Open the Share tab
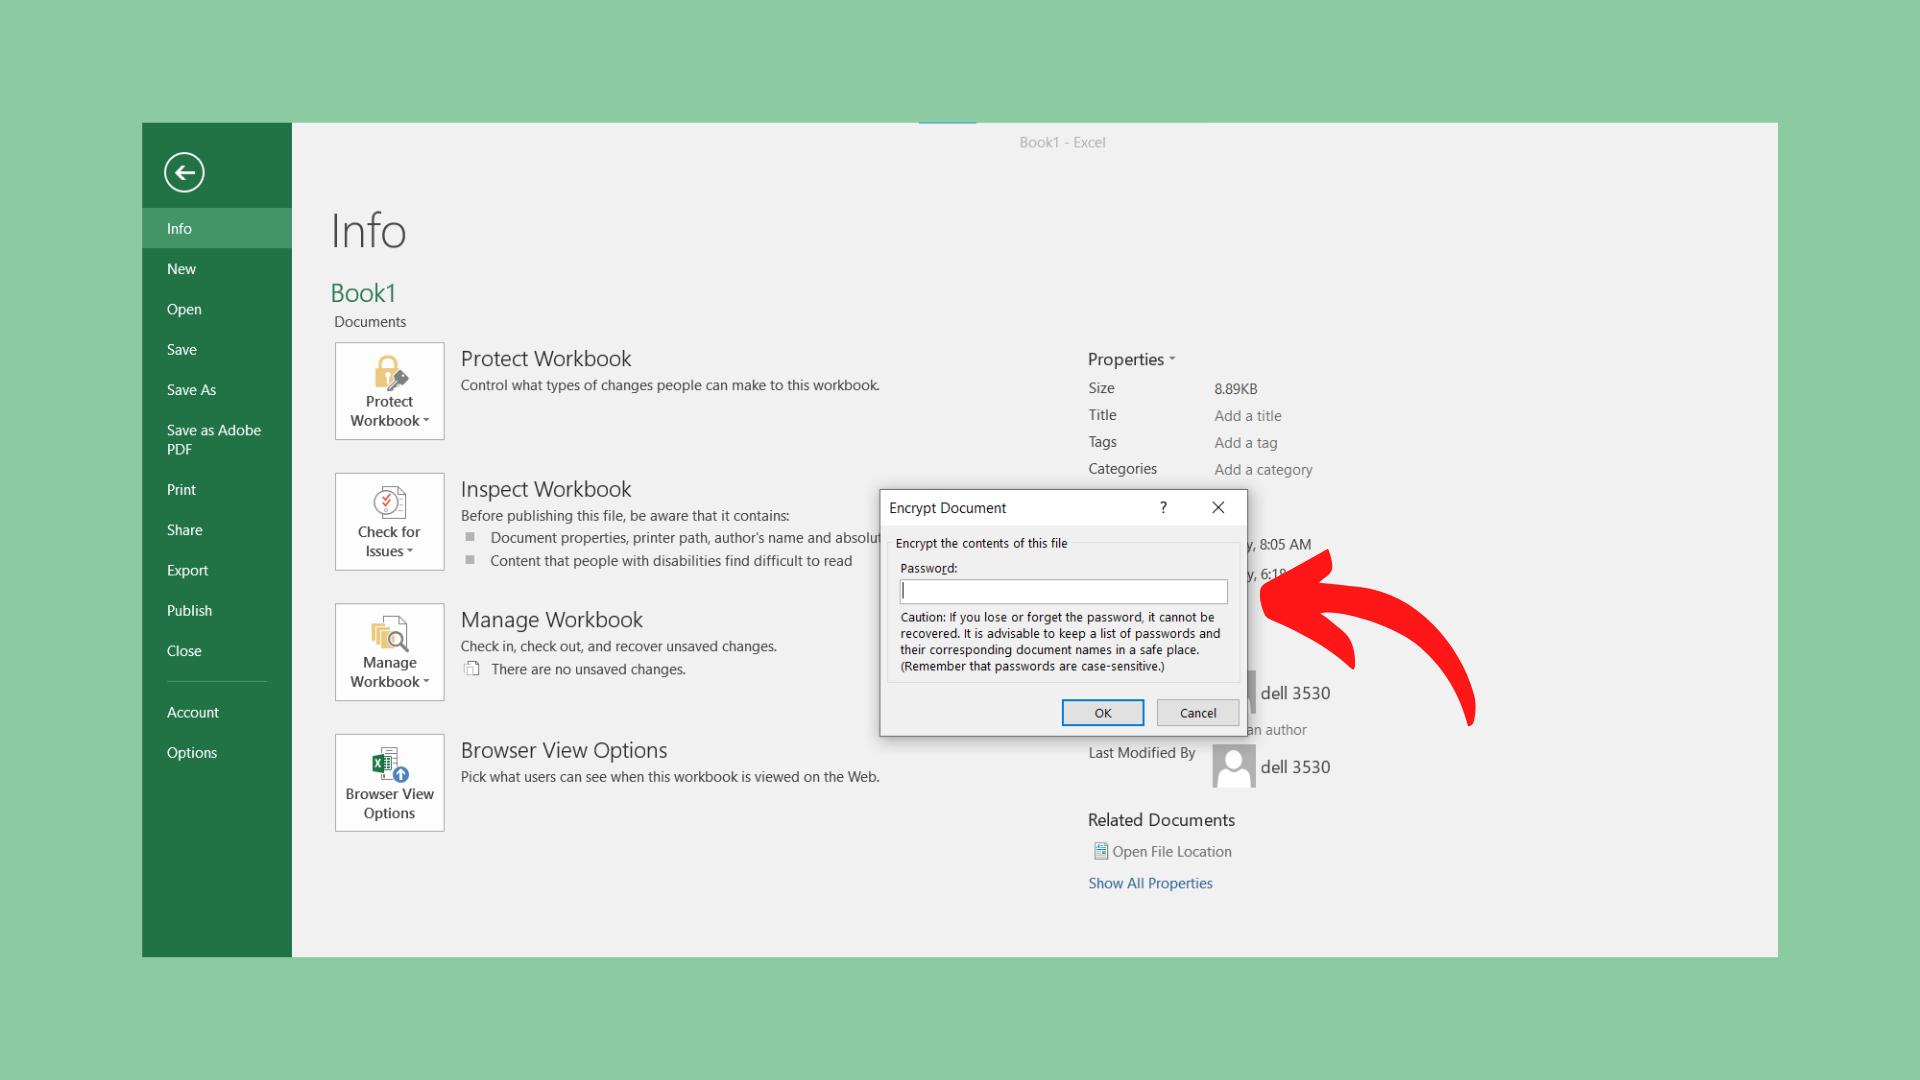Image resolution: width=1920 pixels, height=1080 pixels. tap(217, 530)
